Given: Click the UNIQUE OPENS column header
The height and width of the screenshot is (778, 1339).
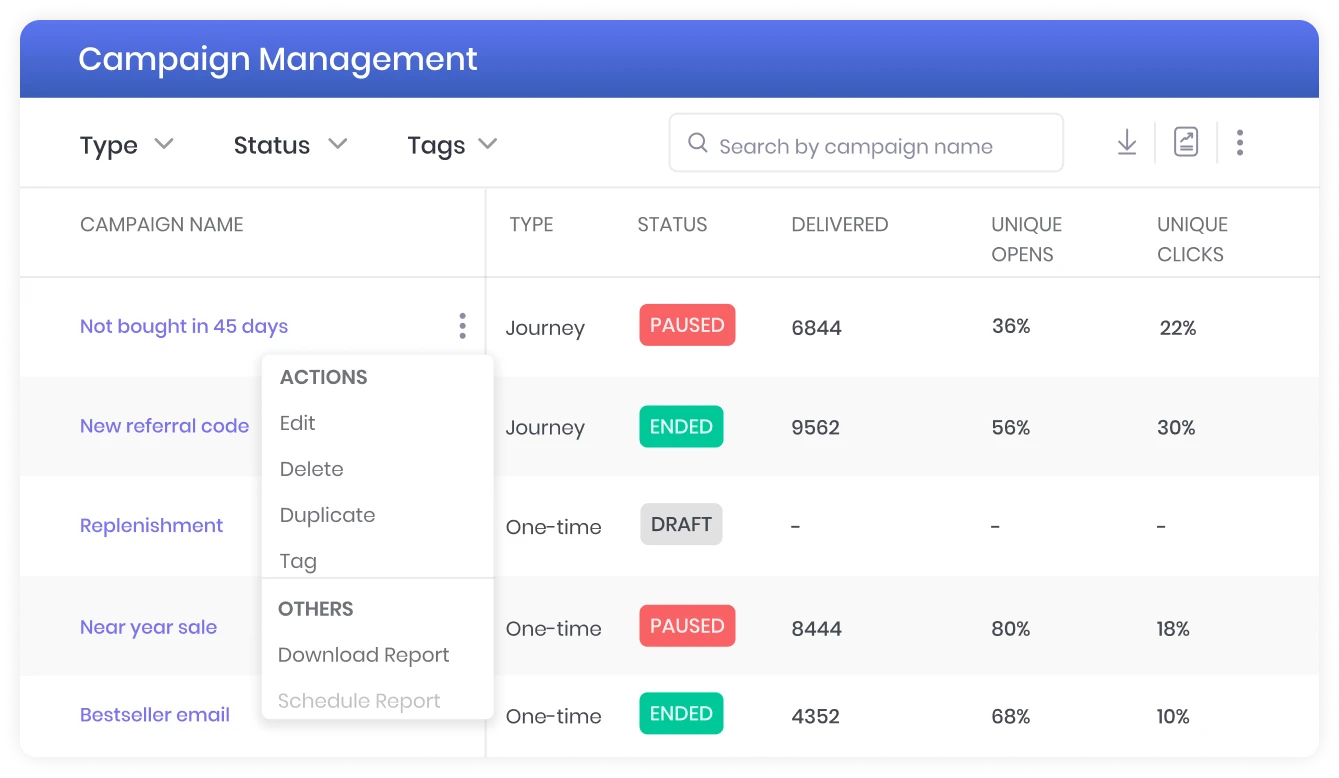Looking at the screenshot, I should pos(1026,239).
